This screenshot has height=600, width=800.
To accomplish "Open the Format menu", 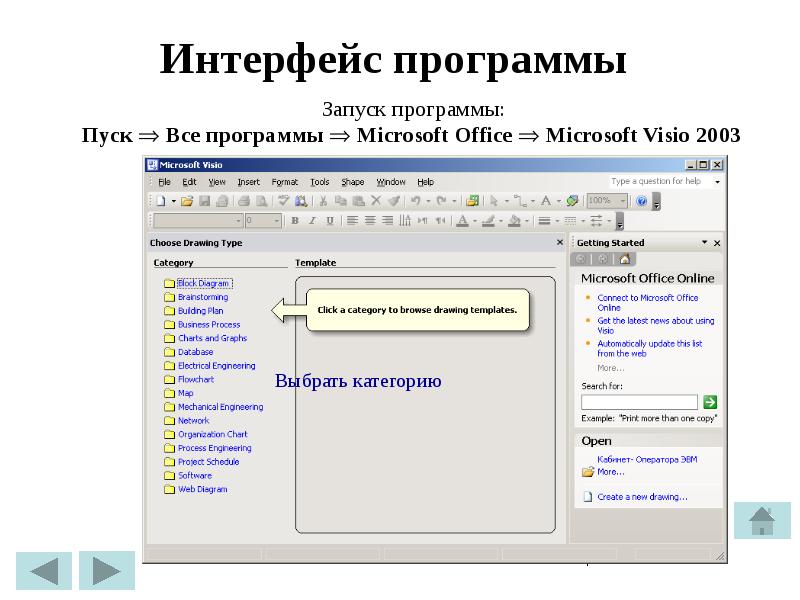I will [x=285, y=182].
